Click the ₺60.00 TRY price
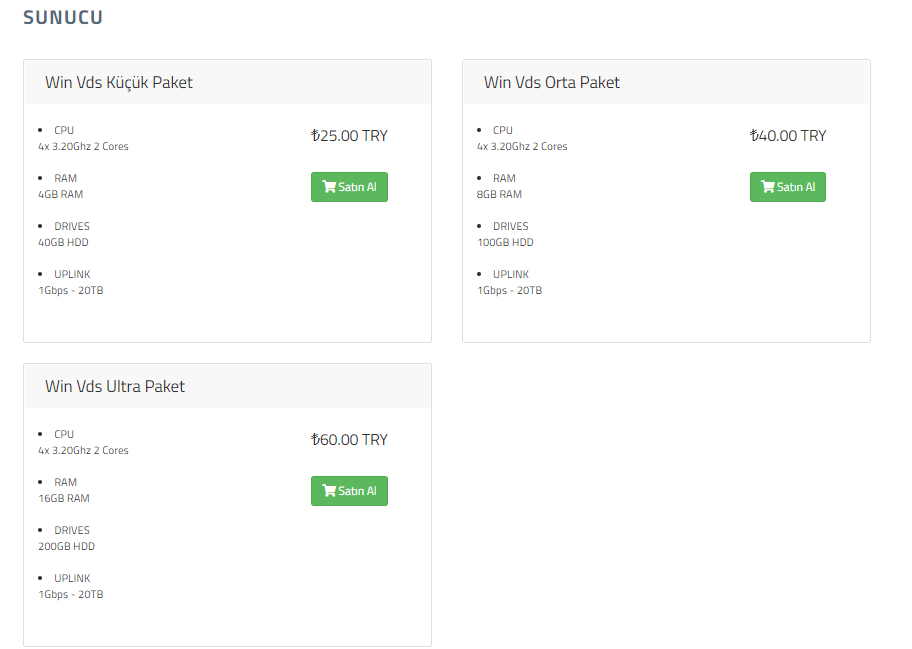The image size is (912, 649). pos(349,440)
